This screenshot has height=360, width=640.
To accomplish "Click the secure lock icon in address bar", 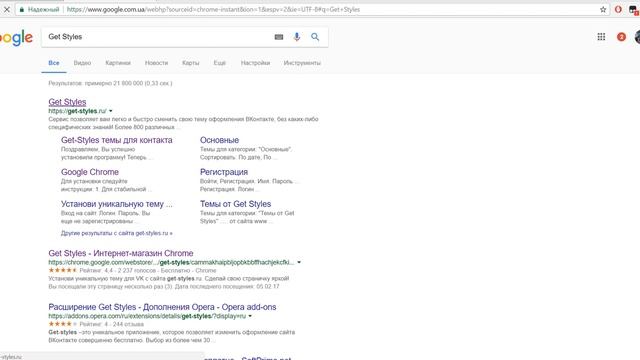I will [22, 9].
